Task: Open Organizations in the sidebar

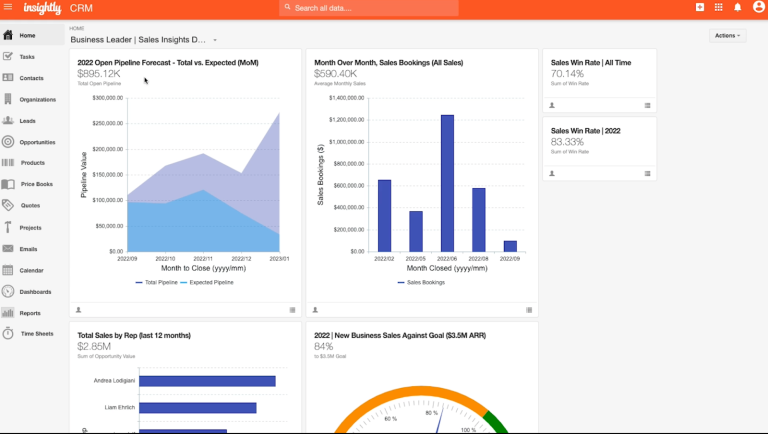Action: 37,99
